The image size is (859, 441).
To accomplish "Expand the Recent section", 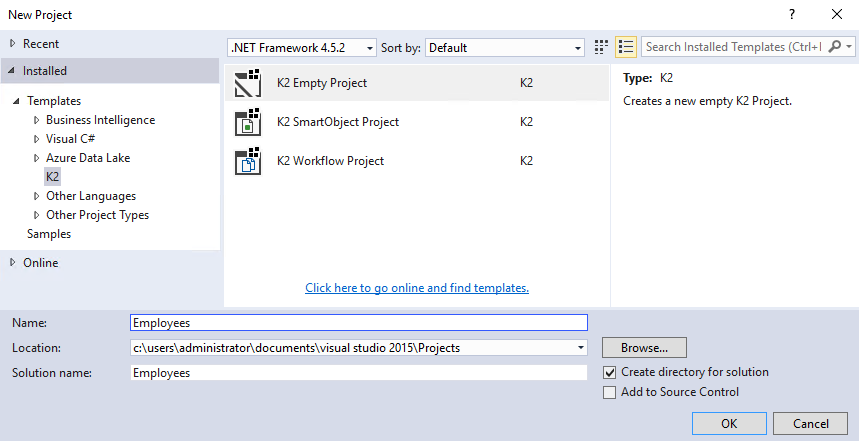I will 13,44.
